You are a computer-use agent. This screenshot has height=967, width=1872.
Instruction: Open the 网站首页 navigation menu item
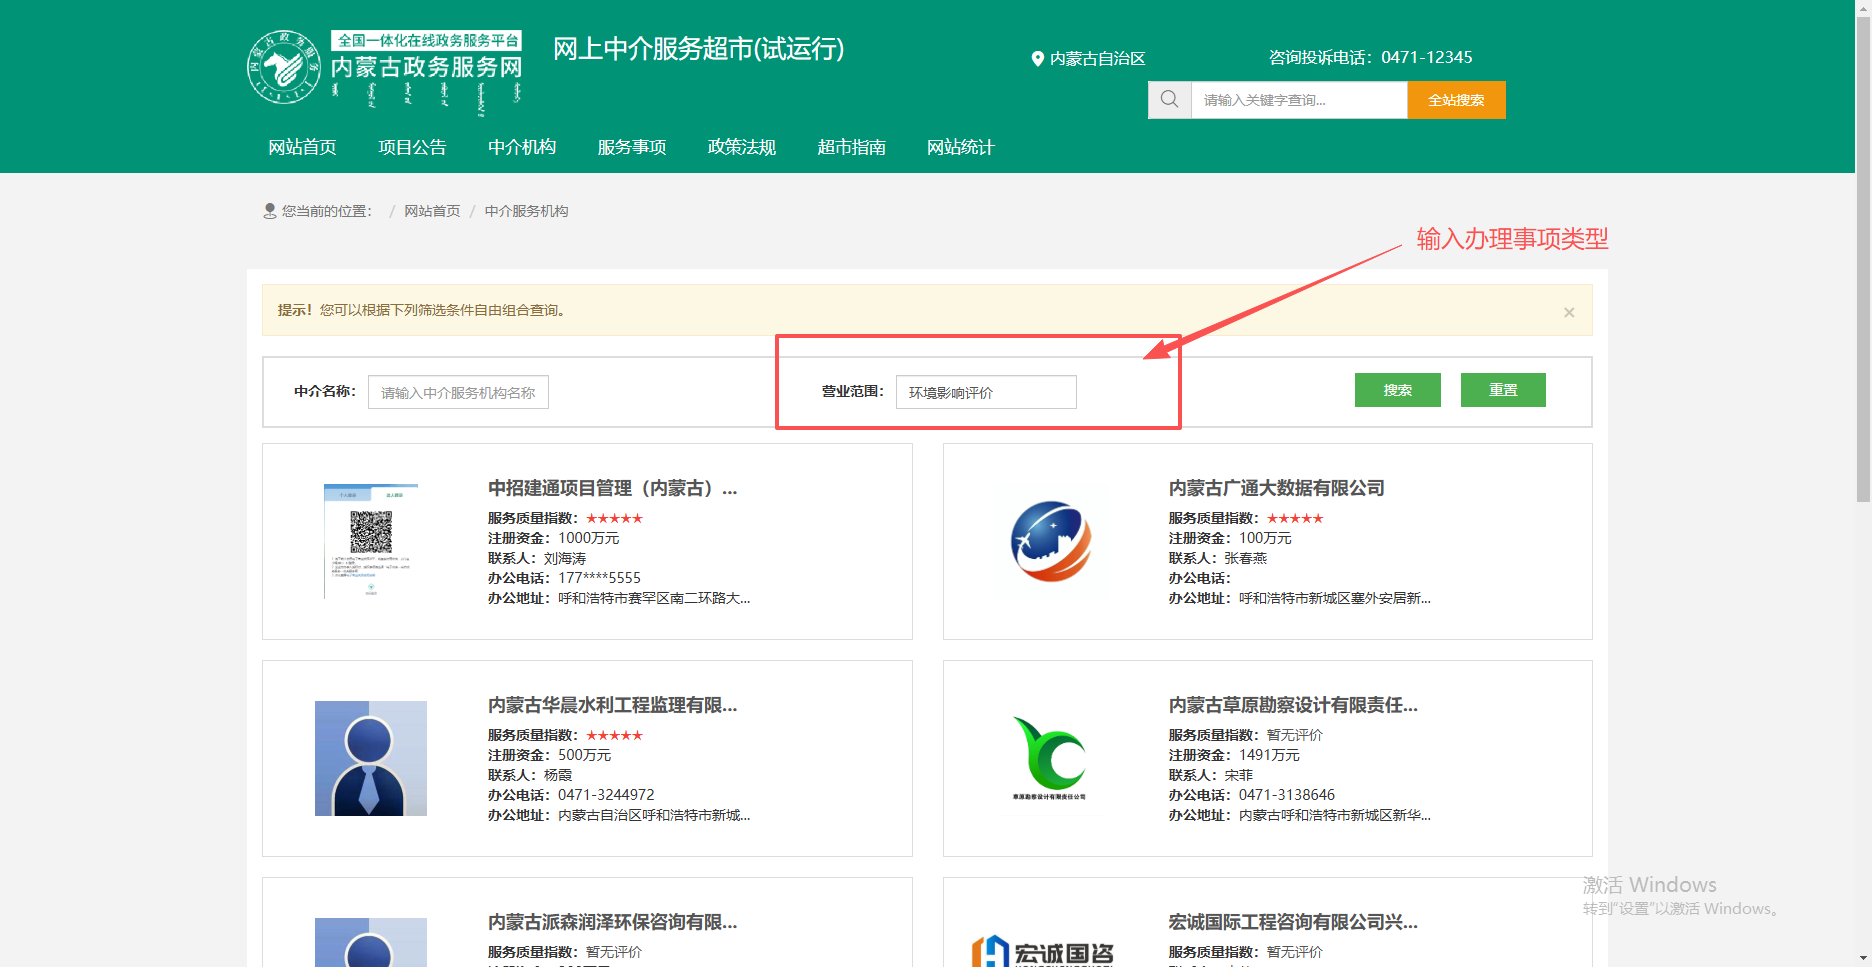pos(302,147)
